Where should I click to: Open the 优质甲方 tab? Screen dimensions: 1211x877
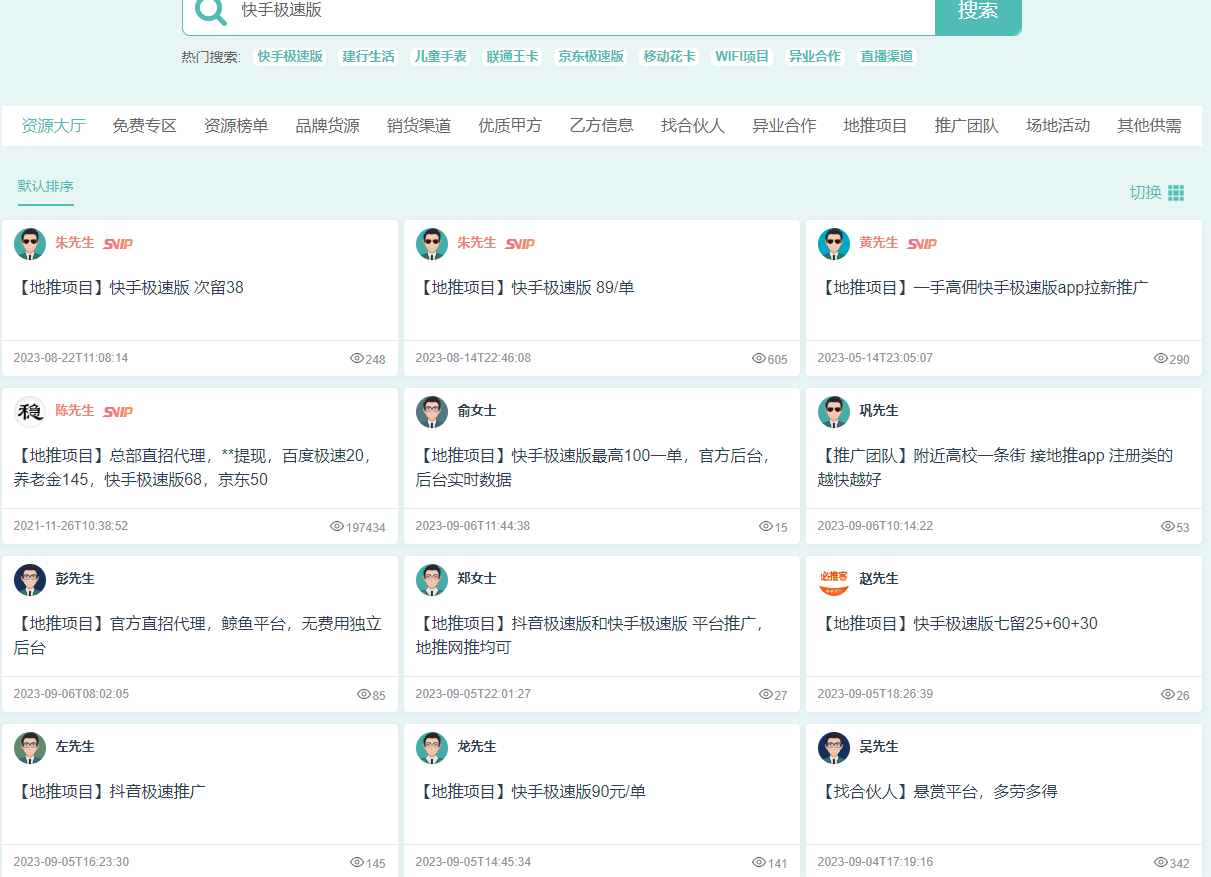click(x=510, y=126)
